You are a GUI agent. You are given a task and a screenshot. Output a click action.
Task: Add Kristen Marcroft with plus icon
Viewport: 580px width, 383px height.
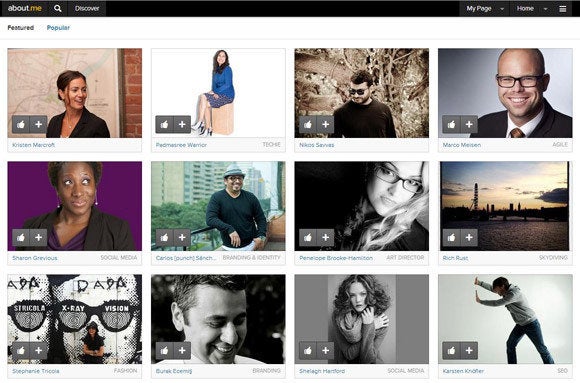coord(38,124)
